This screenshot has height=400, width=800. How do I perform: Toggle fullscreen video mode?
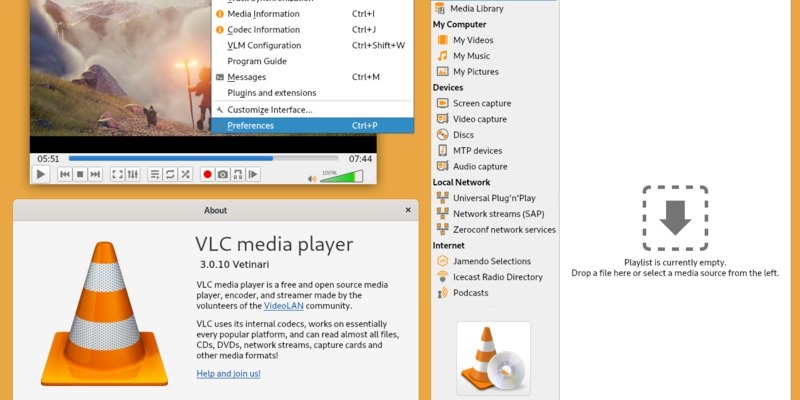117,174
